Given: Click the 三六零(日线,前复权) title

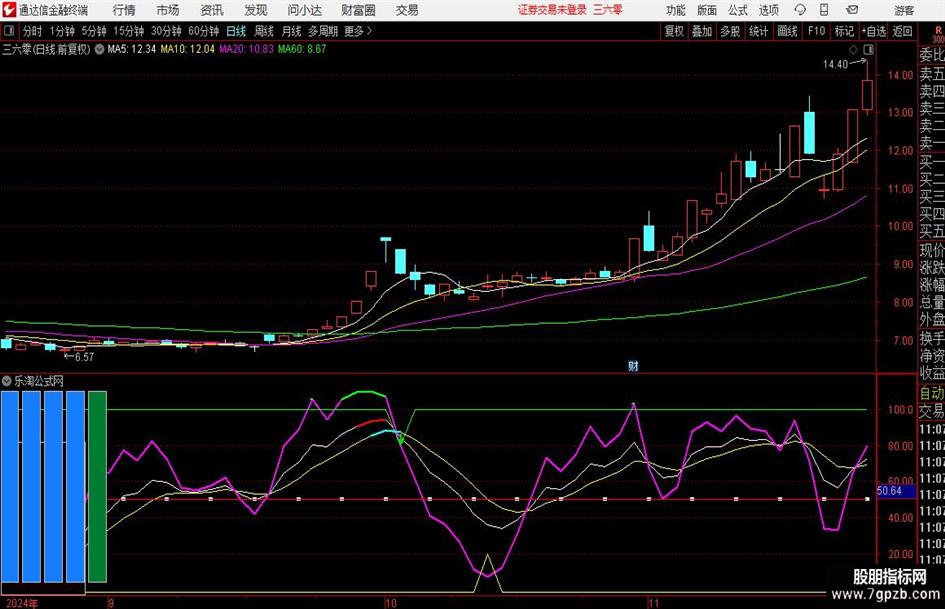Looking at the screenshot, I should (46, 49).
